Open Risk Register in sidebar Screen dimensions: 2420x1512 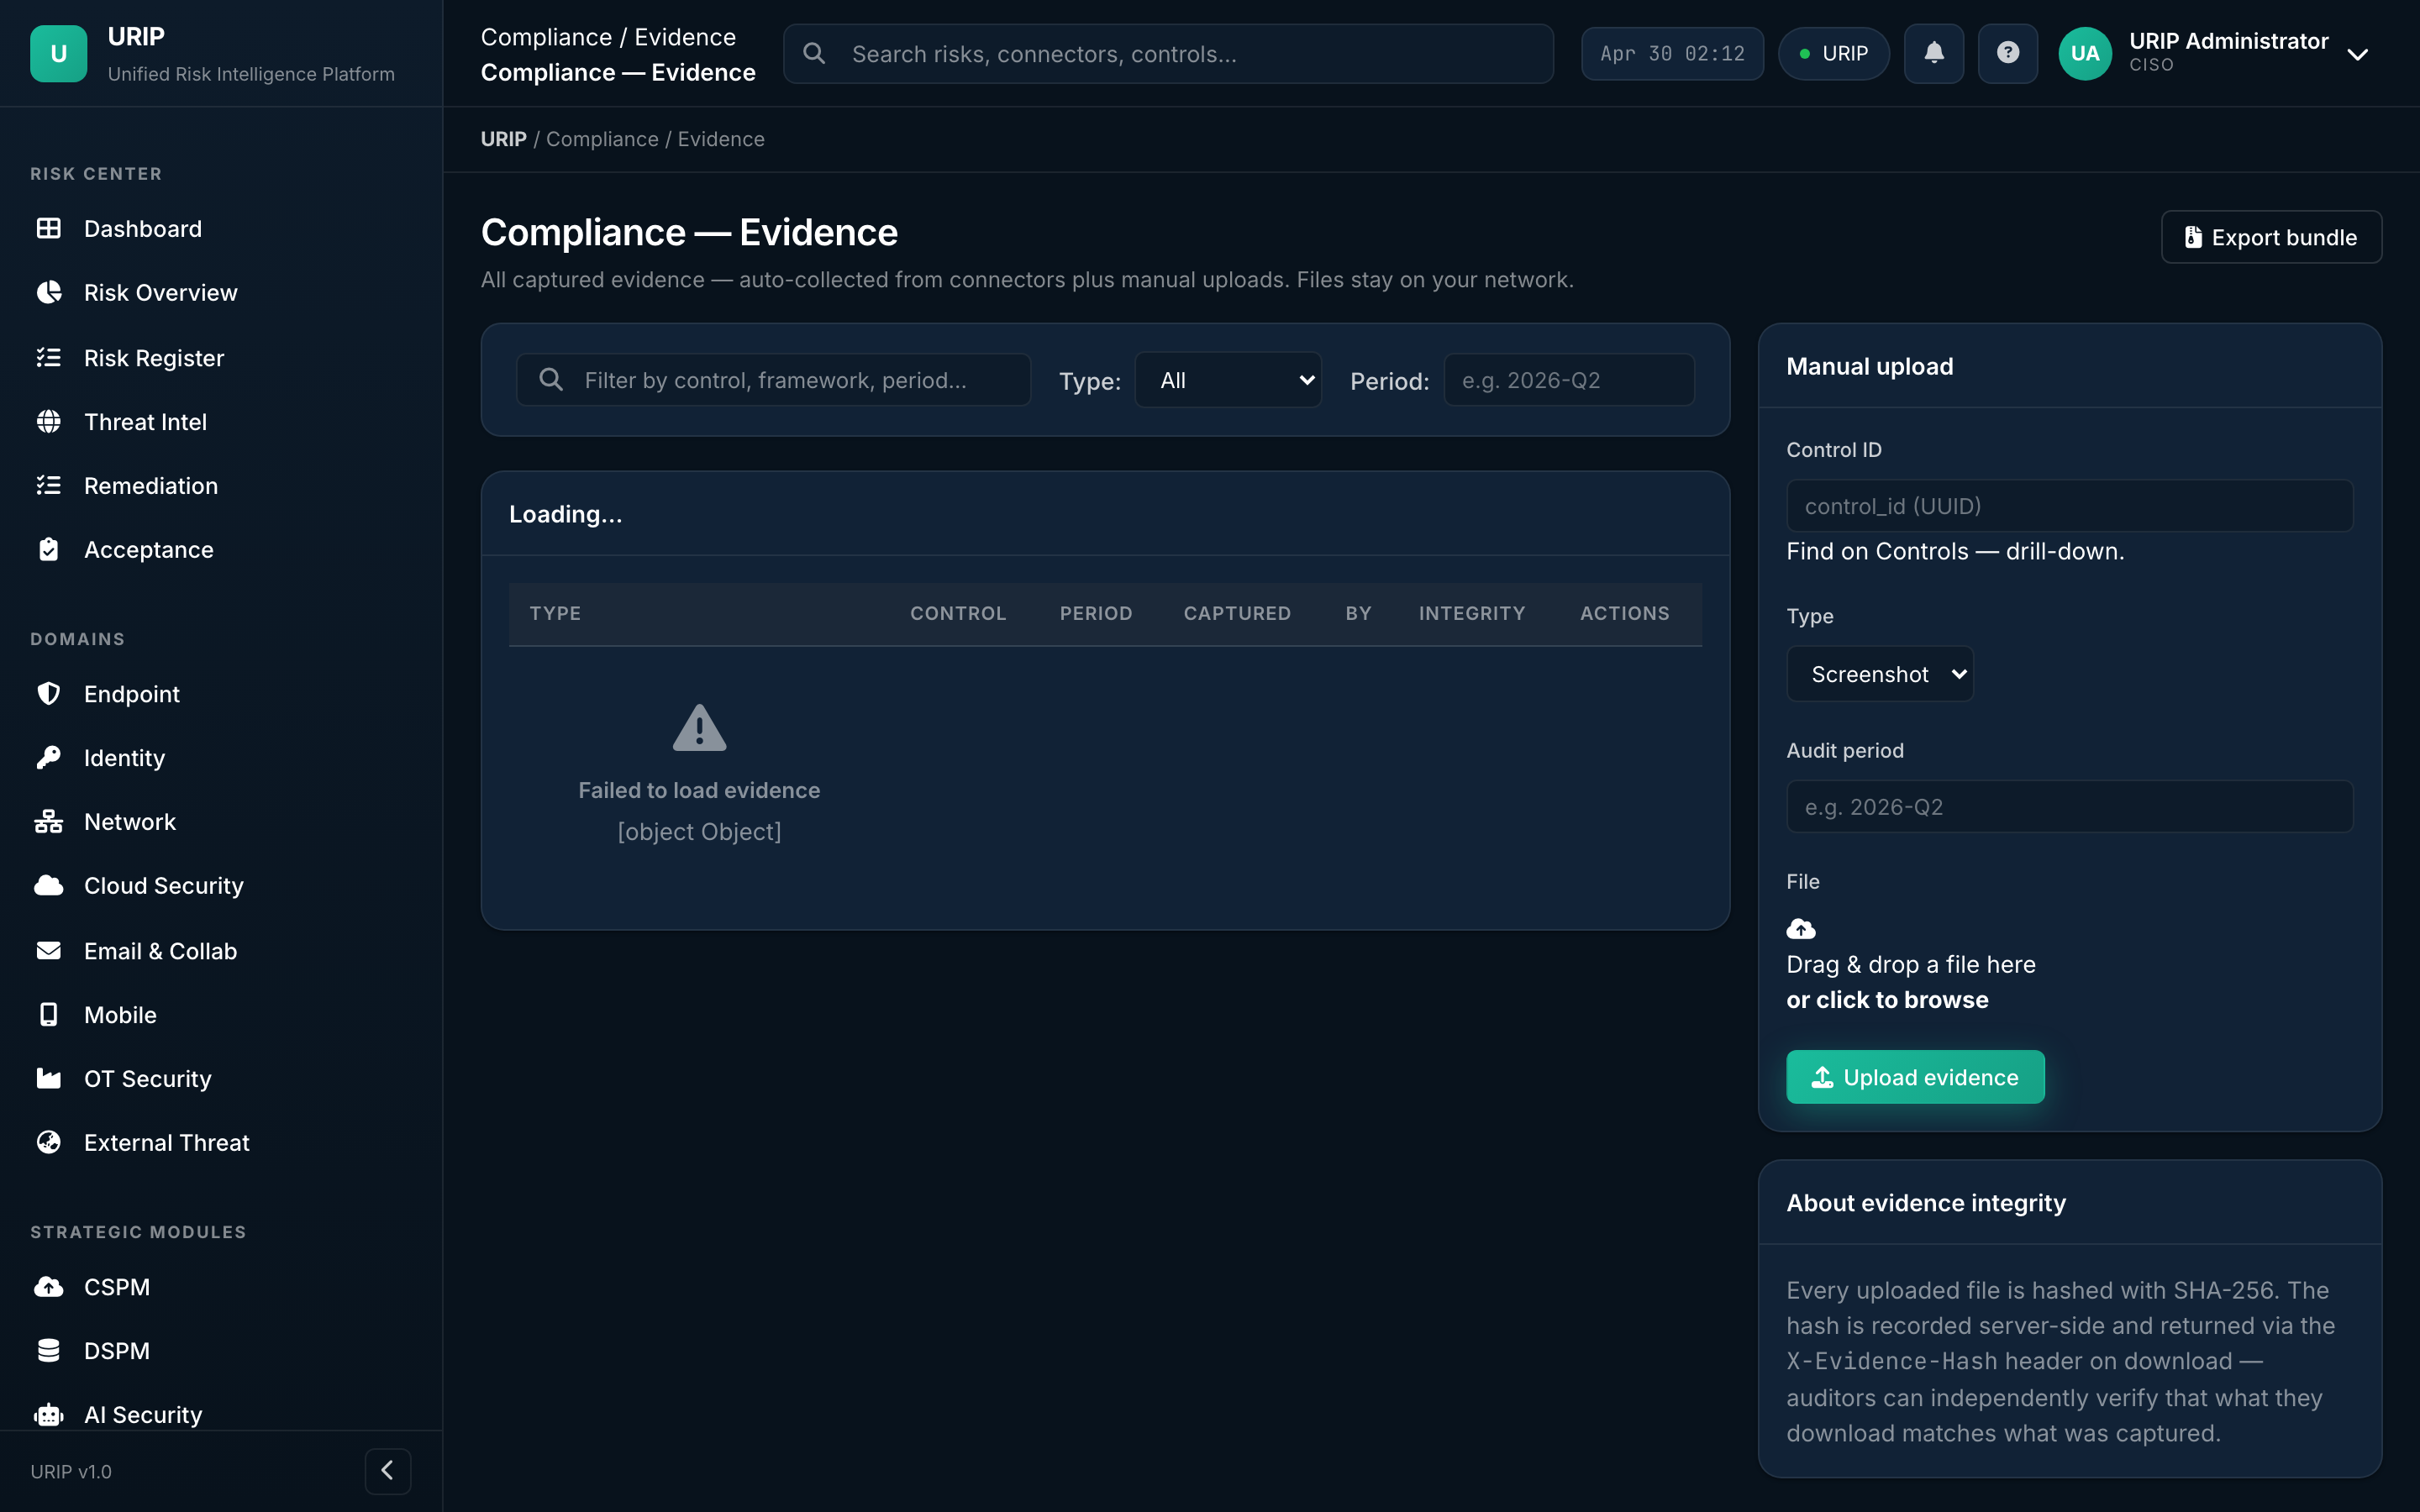[154, 357]
